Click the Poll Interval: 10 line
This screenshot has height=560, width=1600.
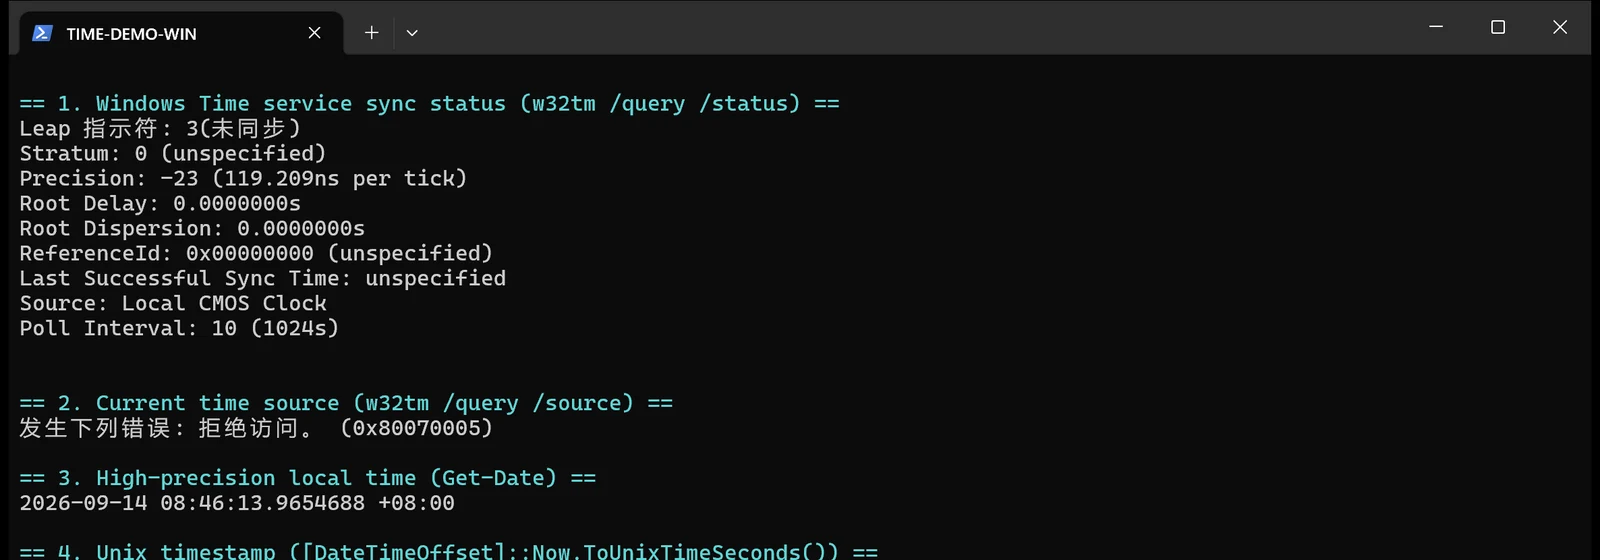coord(179,329)
